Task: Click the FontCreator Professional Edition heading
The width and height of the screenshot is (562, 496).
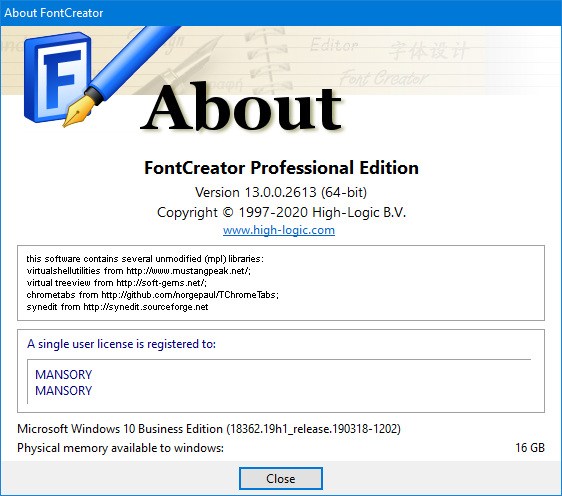Action: [281, 168]
